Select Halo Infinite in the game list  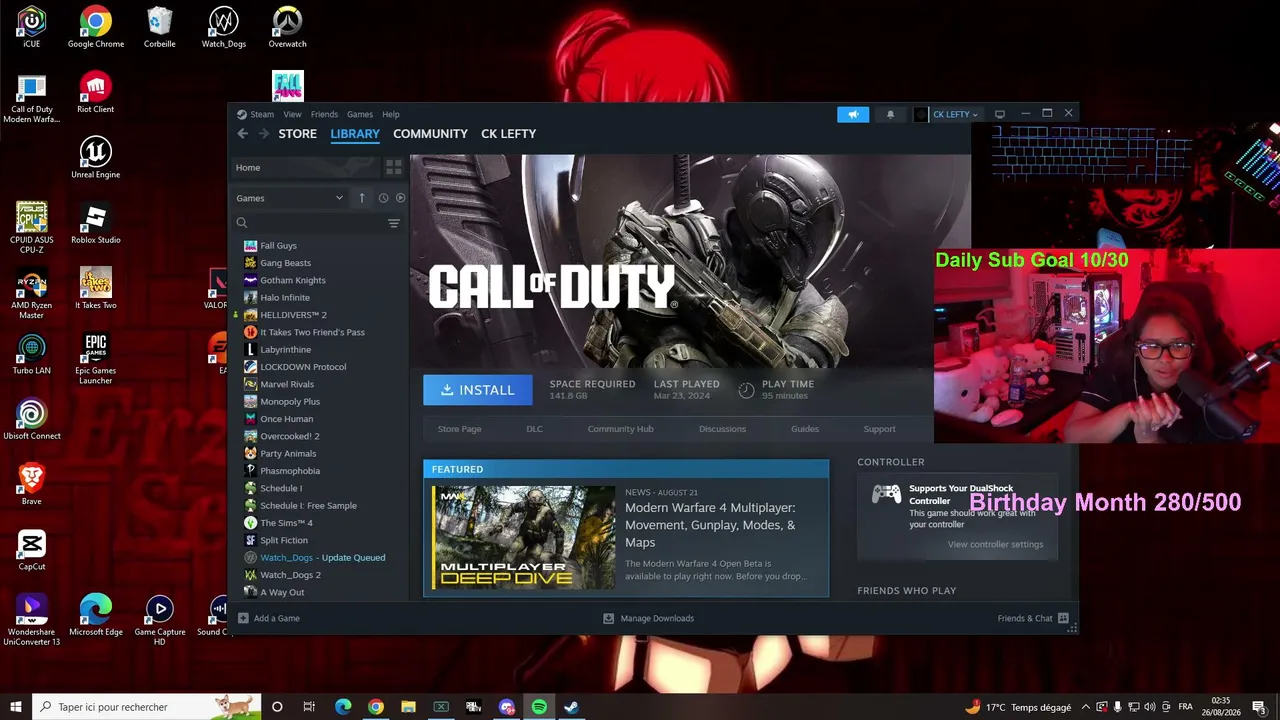[285, 297]
